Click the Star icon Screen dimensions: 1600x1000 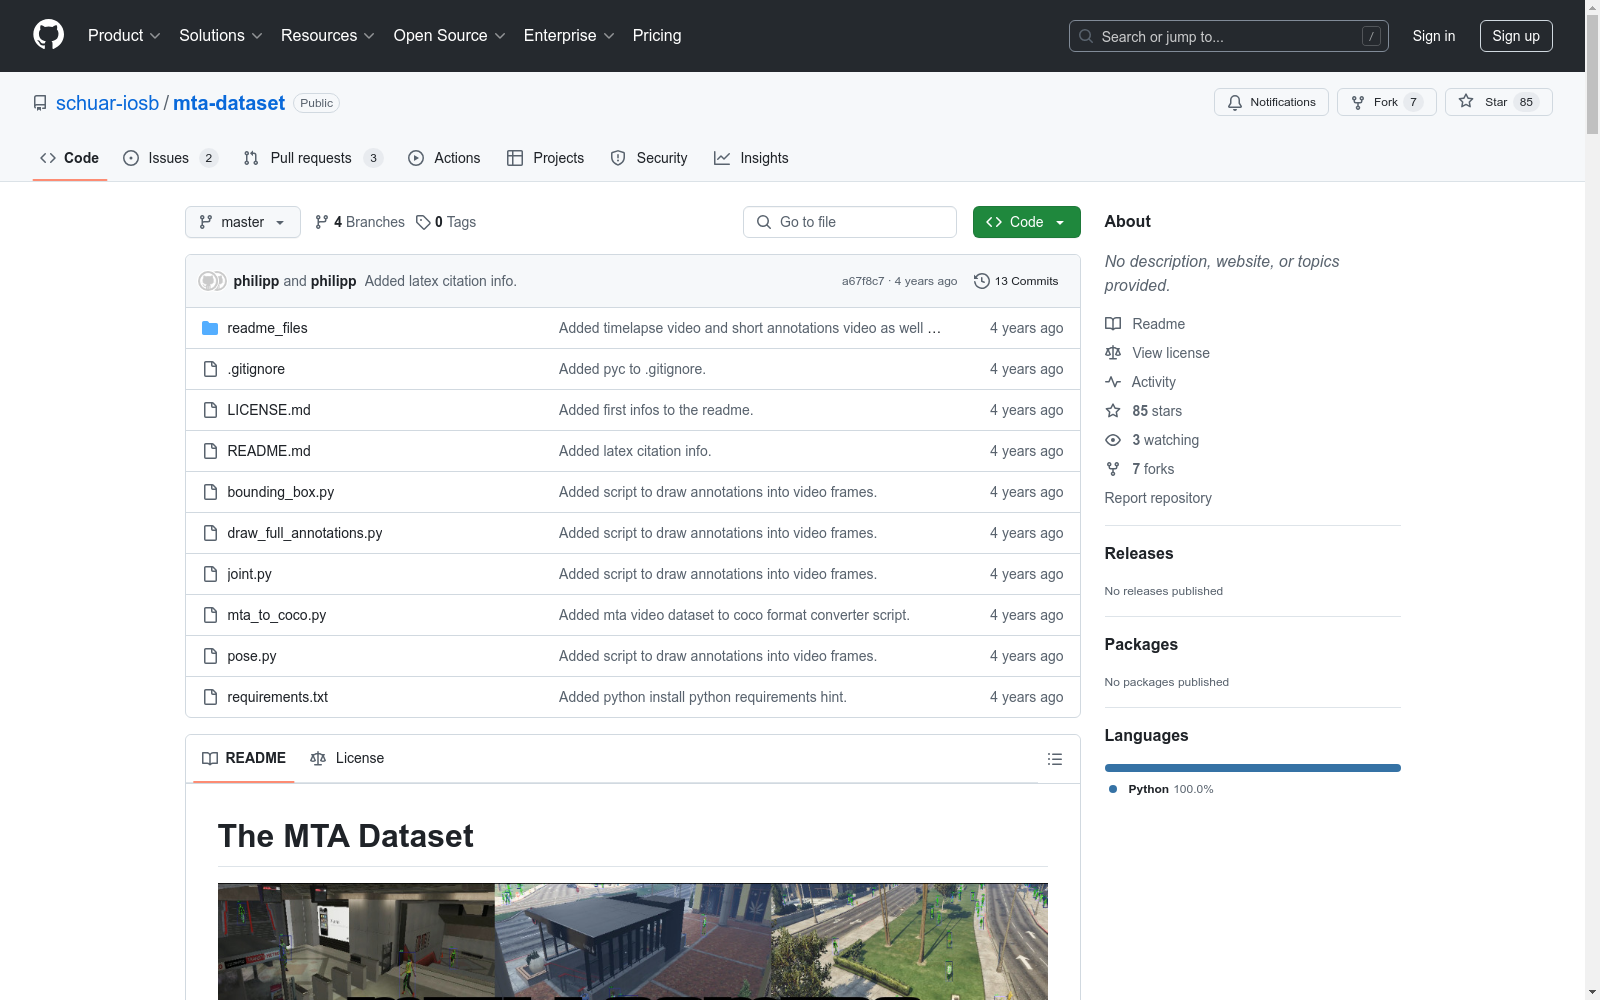coord(1466,101)
